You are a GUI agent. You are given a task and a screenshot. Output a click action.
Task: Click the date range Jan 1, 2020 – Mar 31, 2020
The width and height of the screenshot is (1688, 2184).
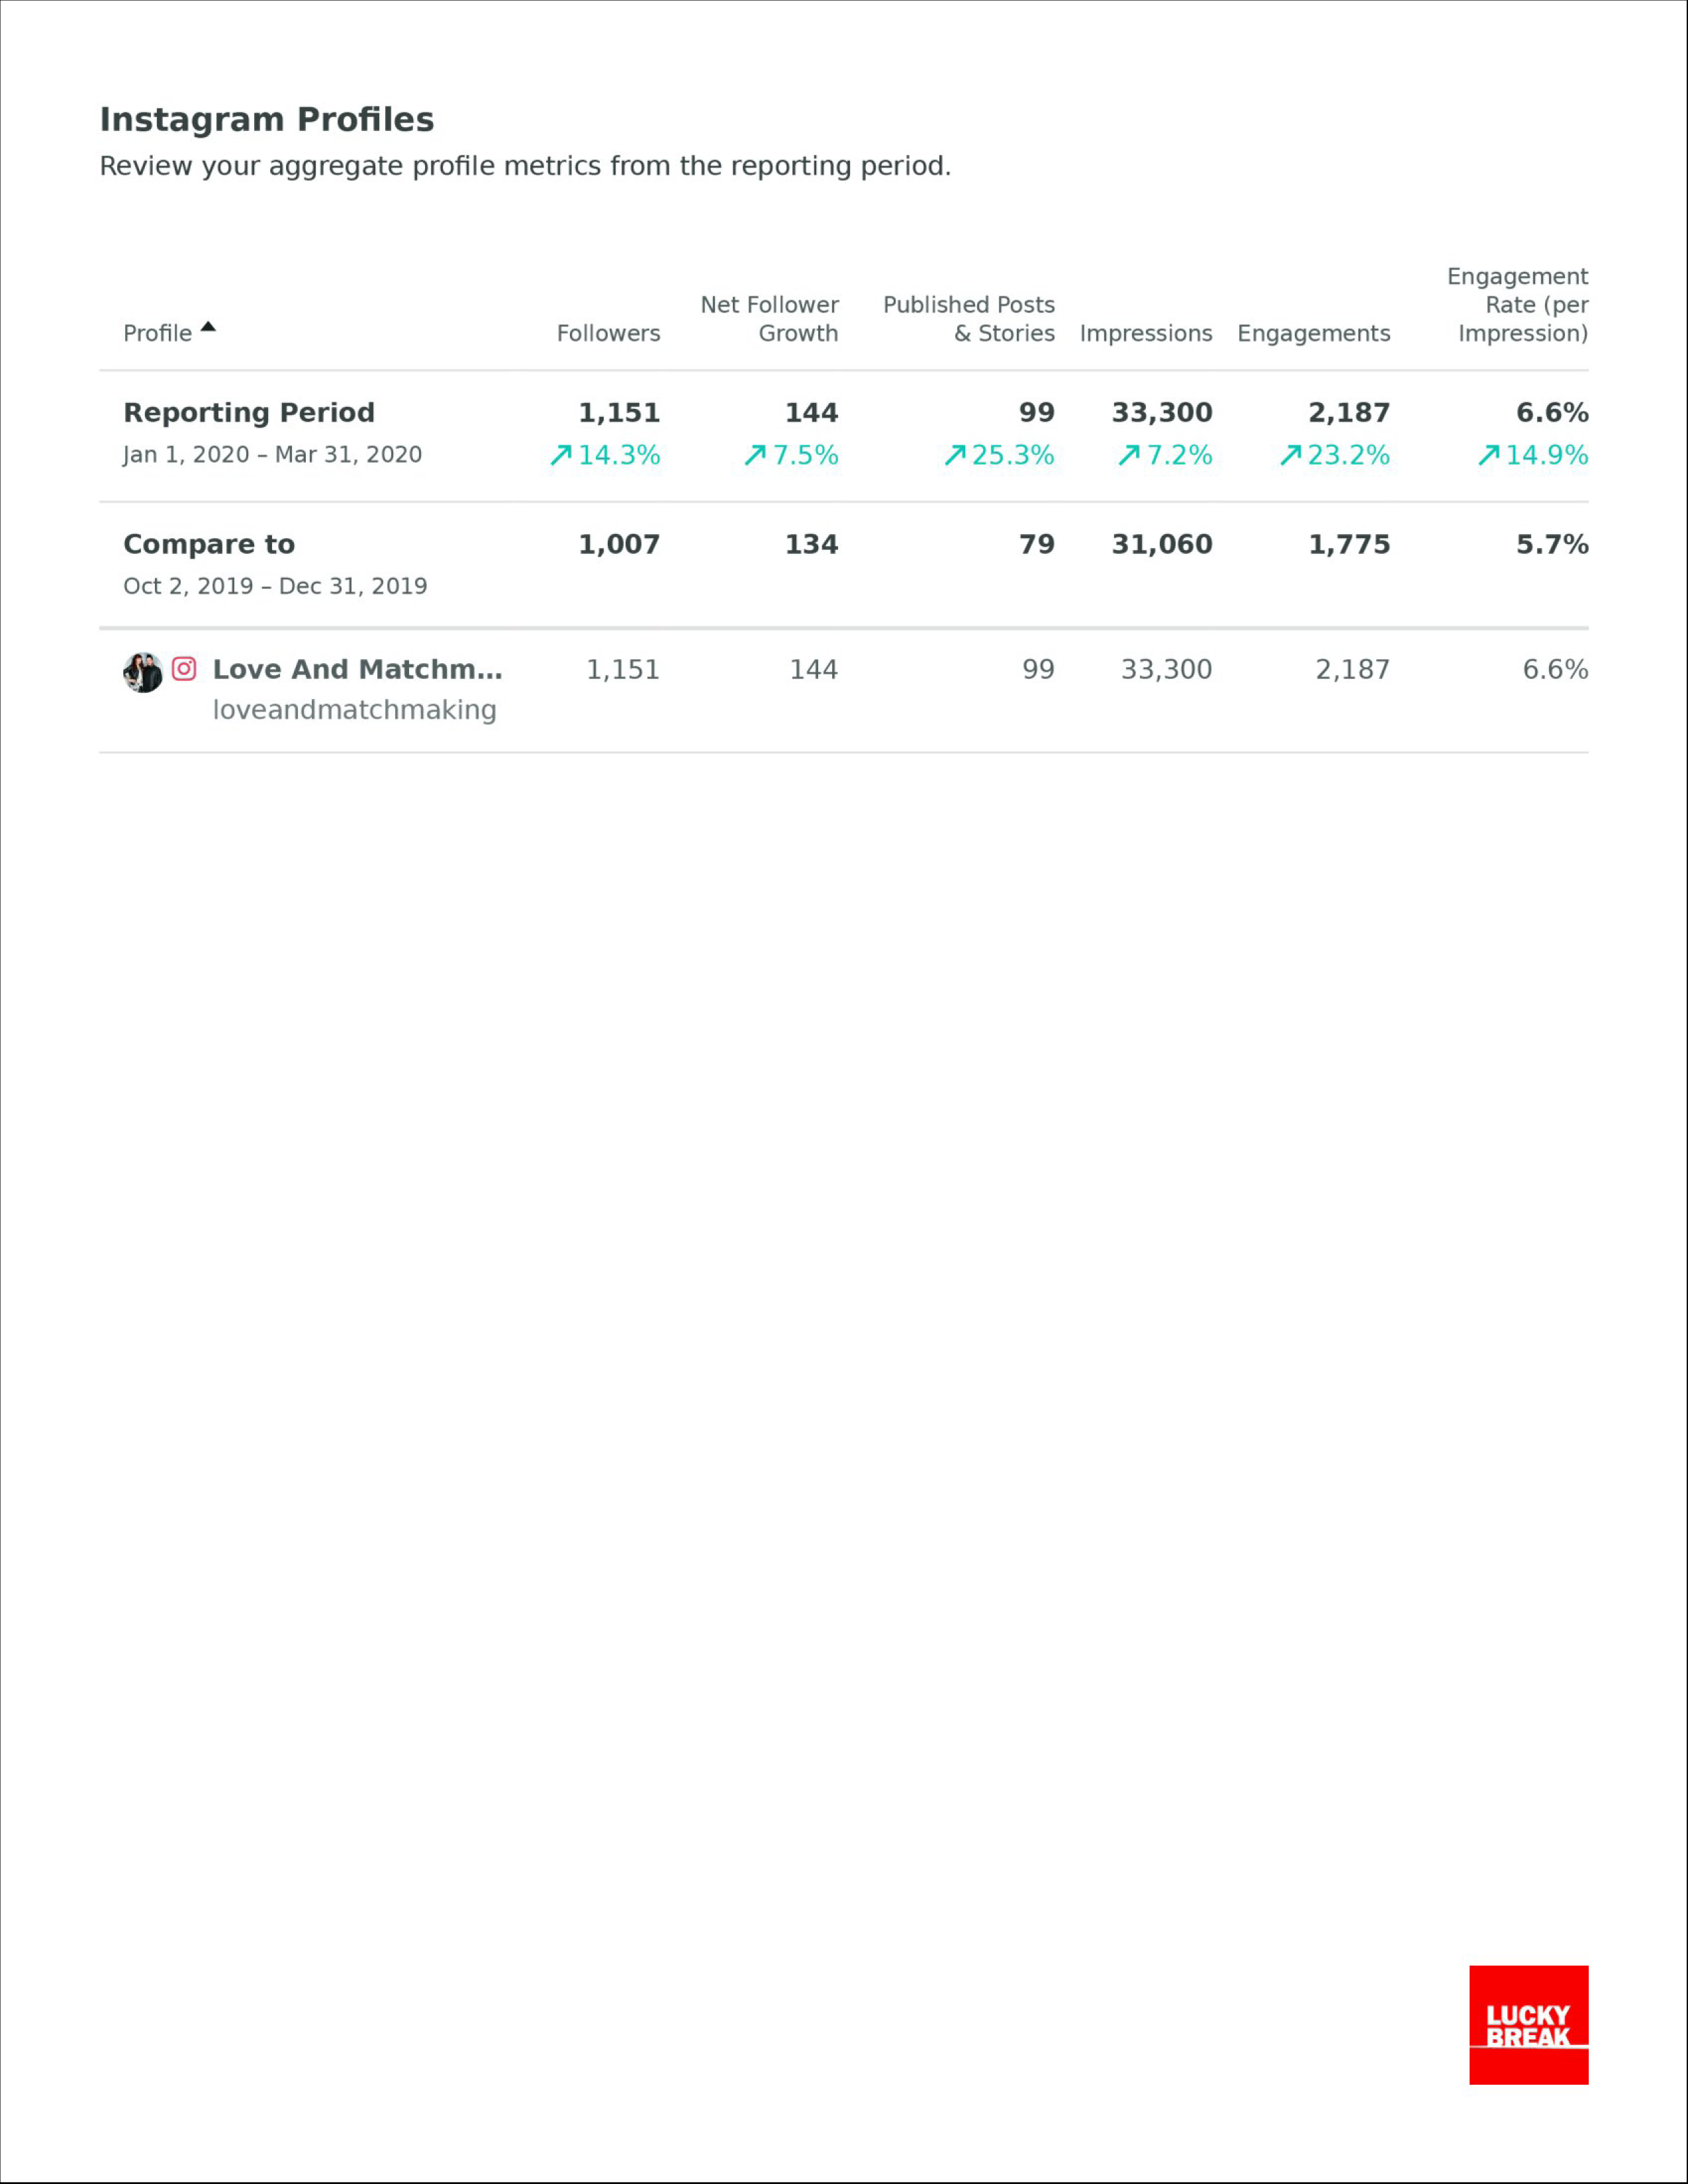coord(272,455)
